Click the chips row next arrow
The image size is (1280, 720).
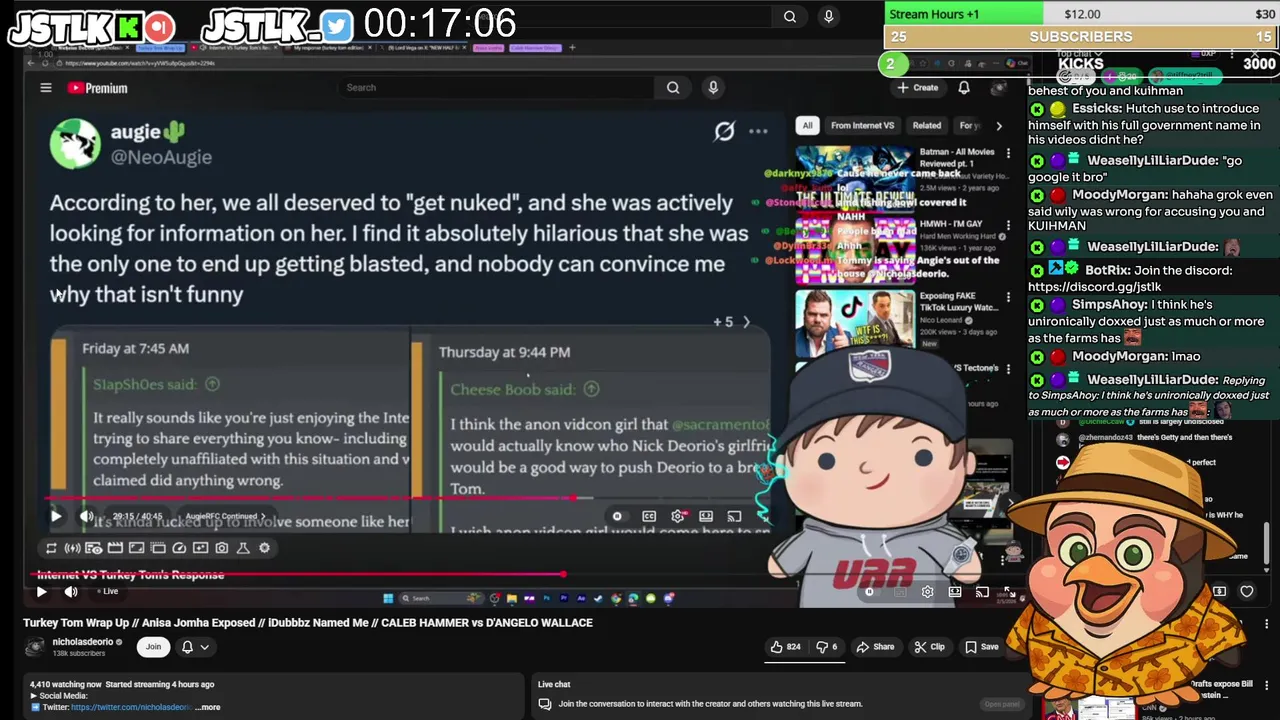pos(998,126)
